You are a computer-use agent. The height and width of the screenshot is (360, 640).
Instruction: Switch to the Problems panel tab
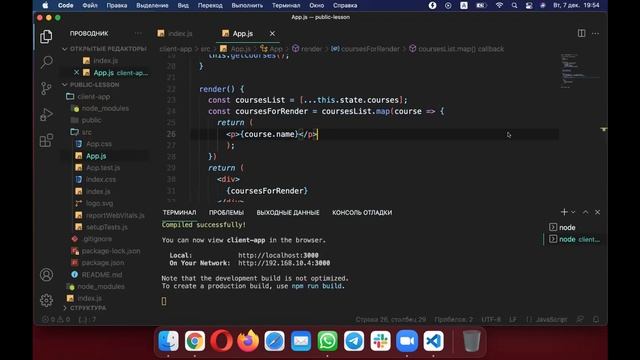(226, 212)
